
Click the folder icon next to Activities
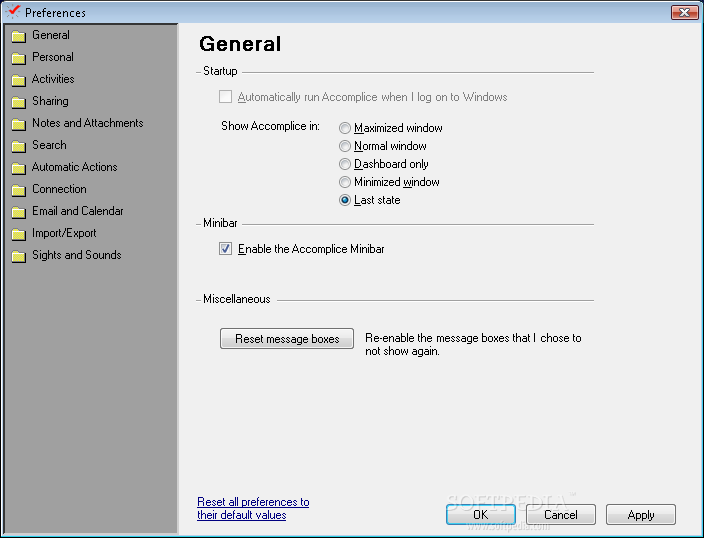[x=18, y=80]
